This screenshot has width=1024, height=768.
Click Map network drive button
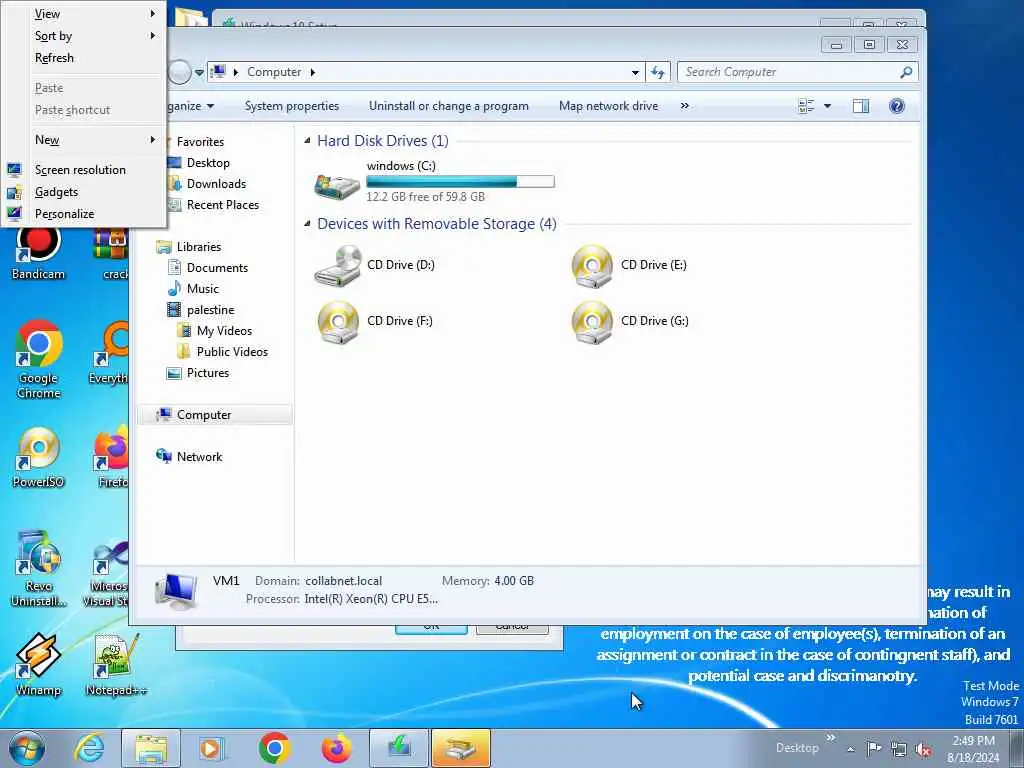point(608,106)
